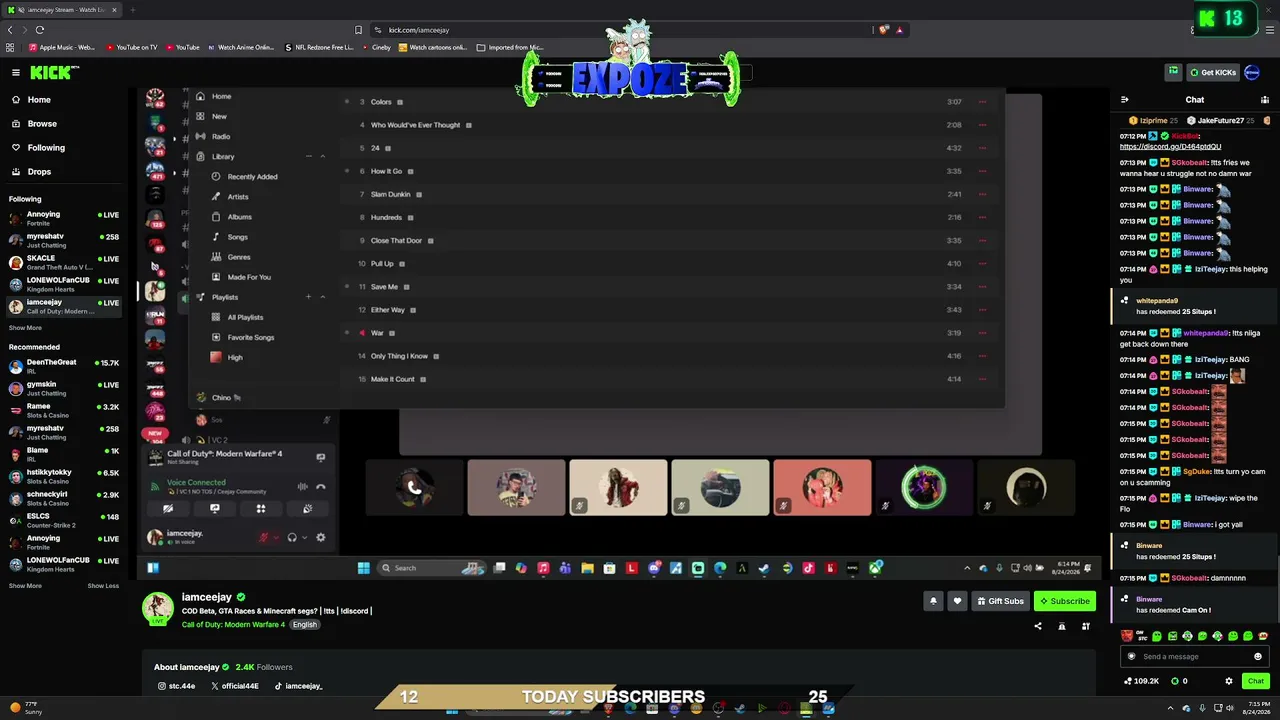Play the track Slam Dunkin
Viewport: 1280px width, 720px height.
[391, 195]
